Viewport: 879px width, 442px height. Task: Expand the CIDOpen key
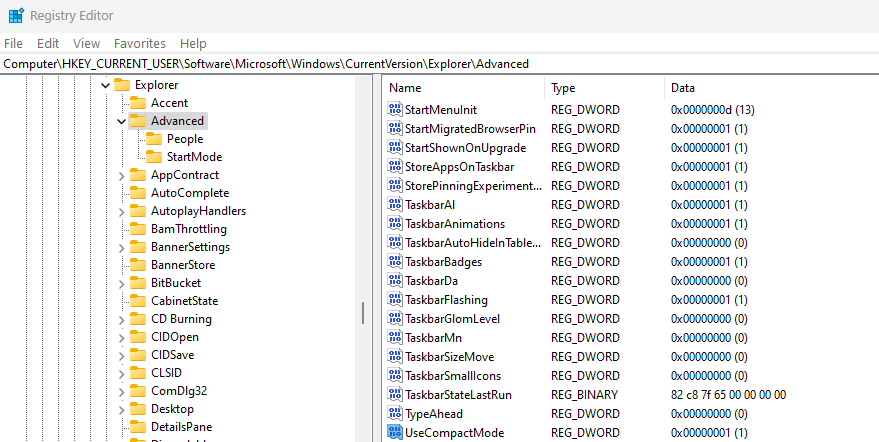tap(122, 337)
